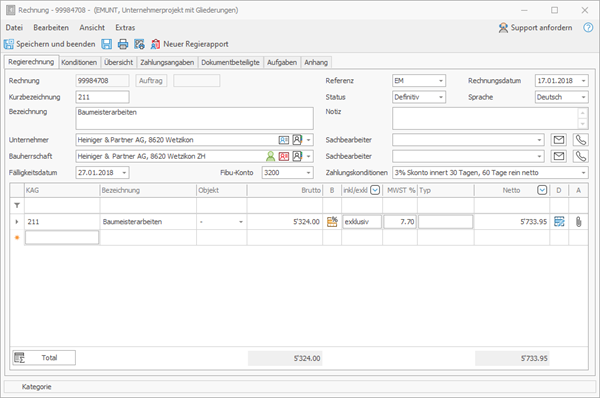Image resolution: width=600 pixels, height=398 pixels.
Task: Open the first Sachbearbeiter dropdown
Action: click(x=539, y=140)
